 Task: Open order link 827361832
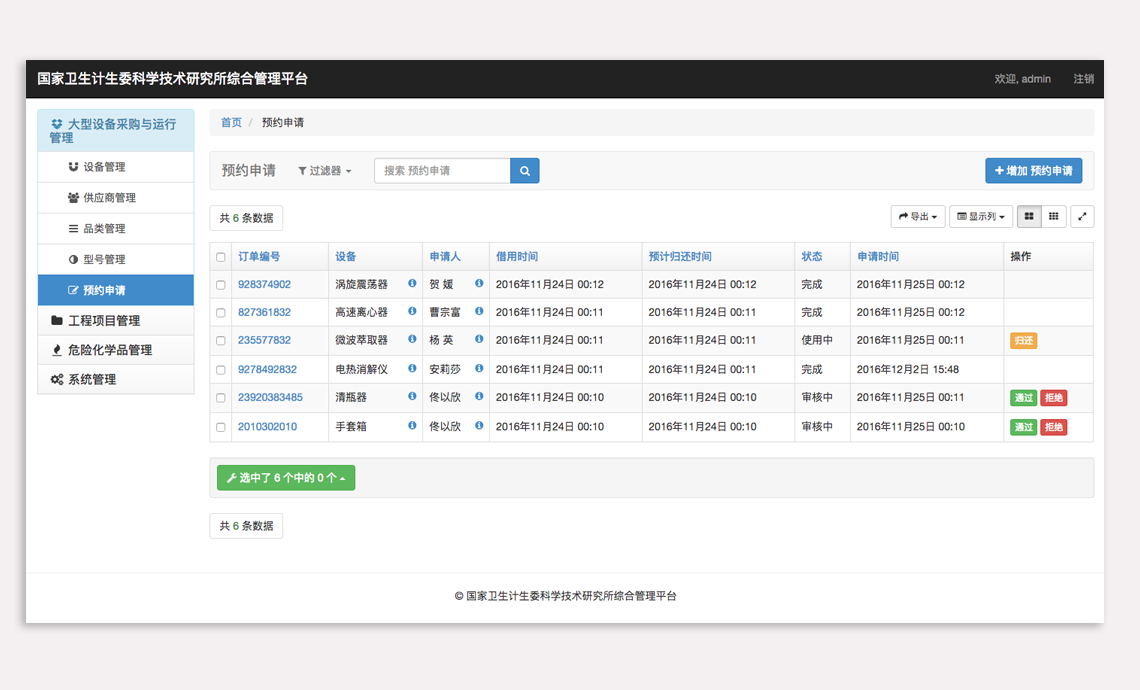point(264,313)
